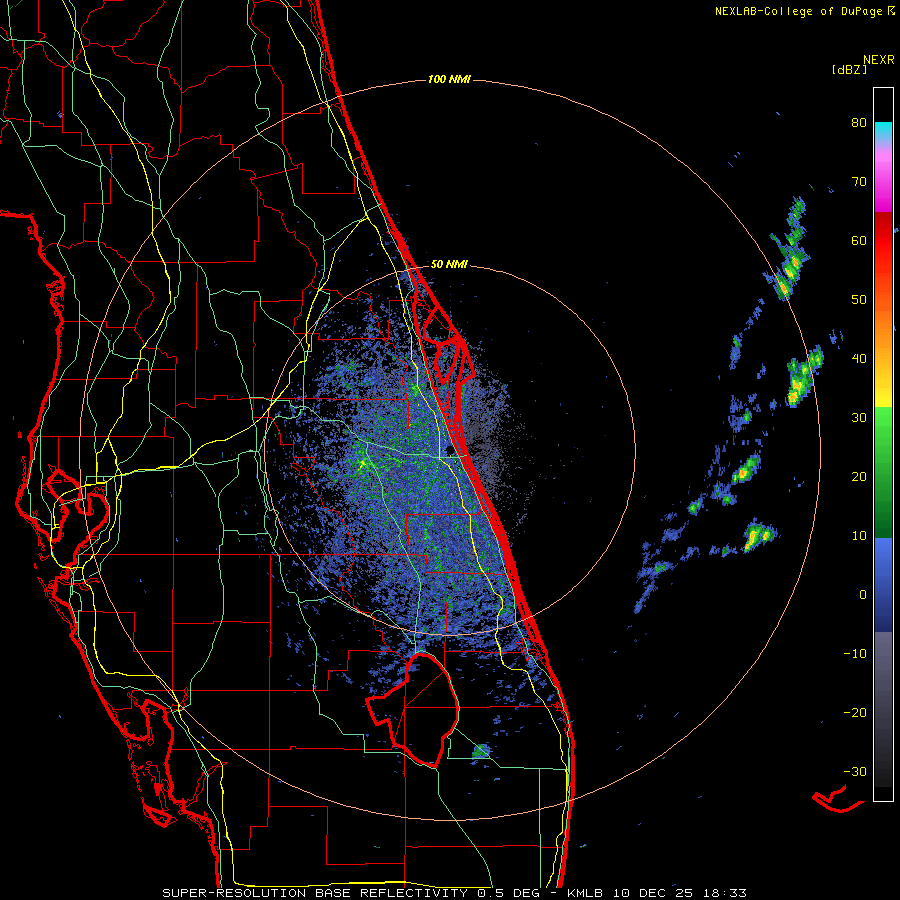
Task: Click the 50 value on the dBZ scale
Action: coord(859,300)
